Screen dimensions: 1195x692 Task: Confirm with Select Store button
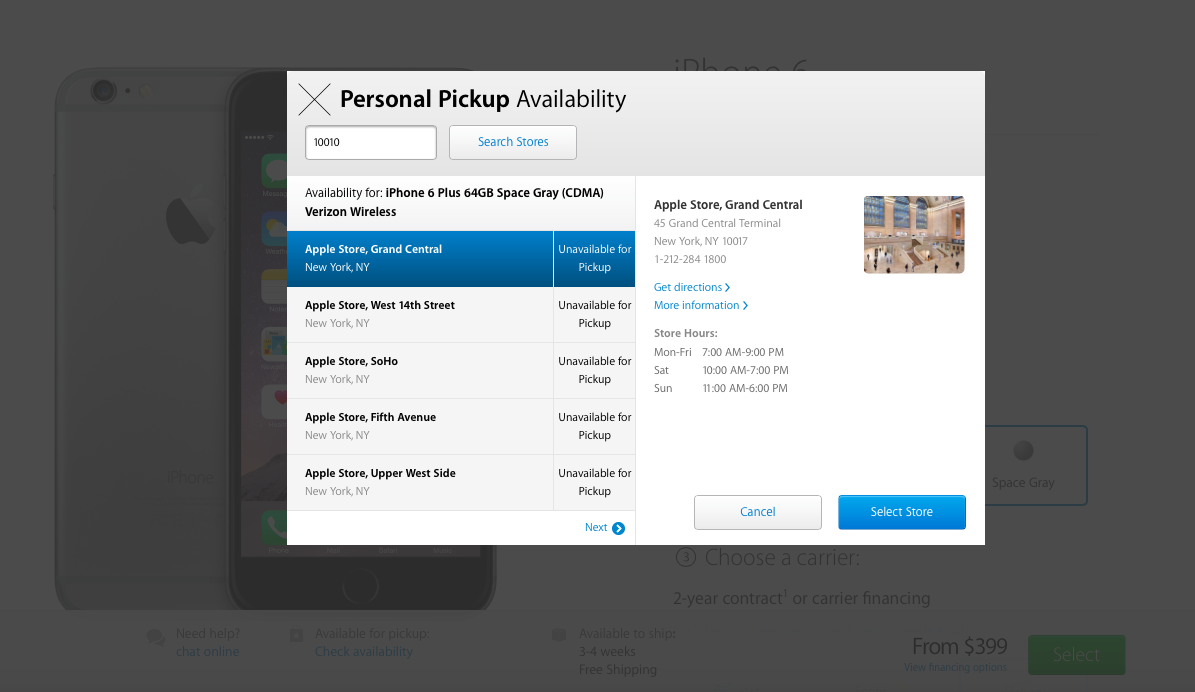(x=901, y=512)
